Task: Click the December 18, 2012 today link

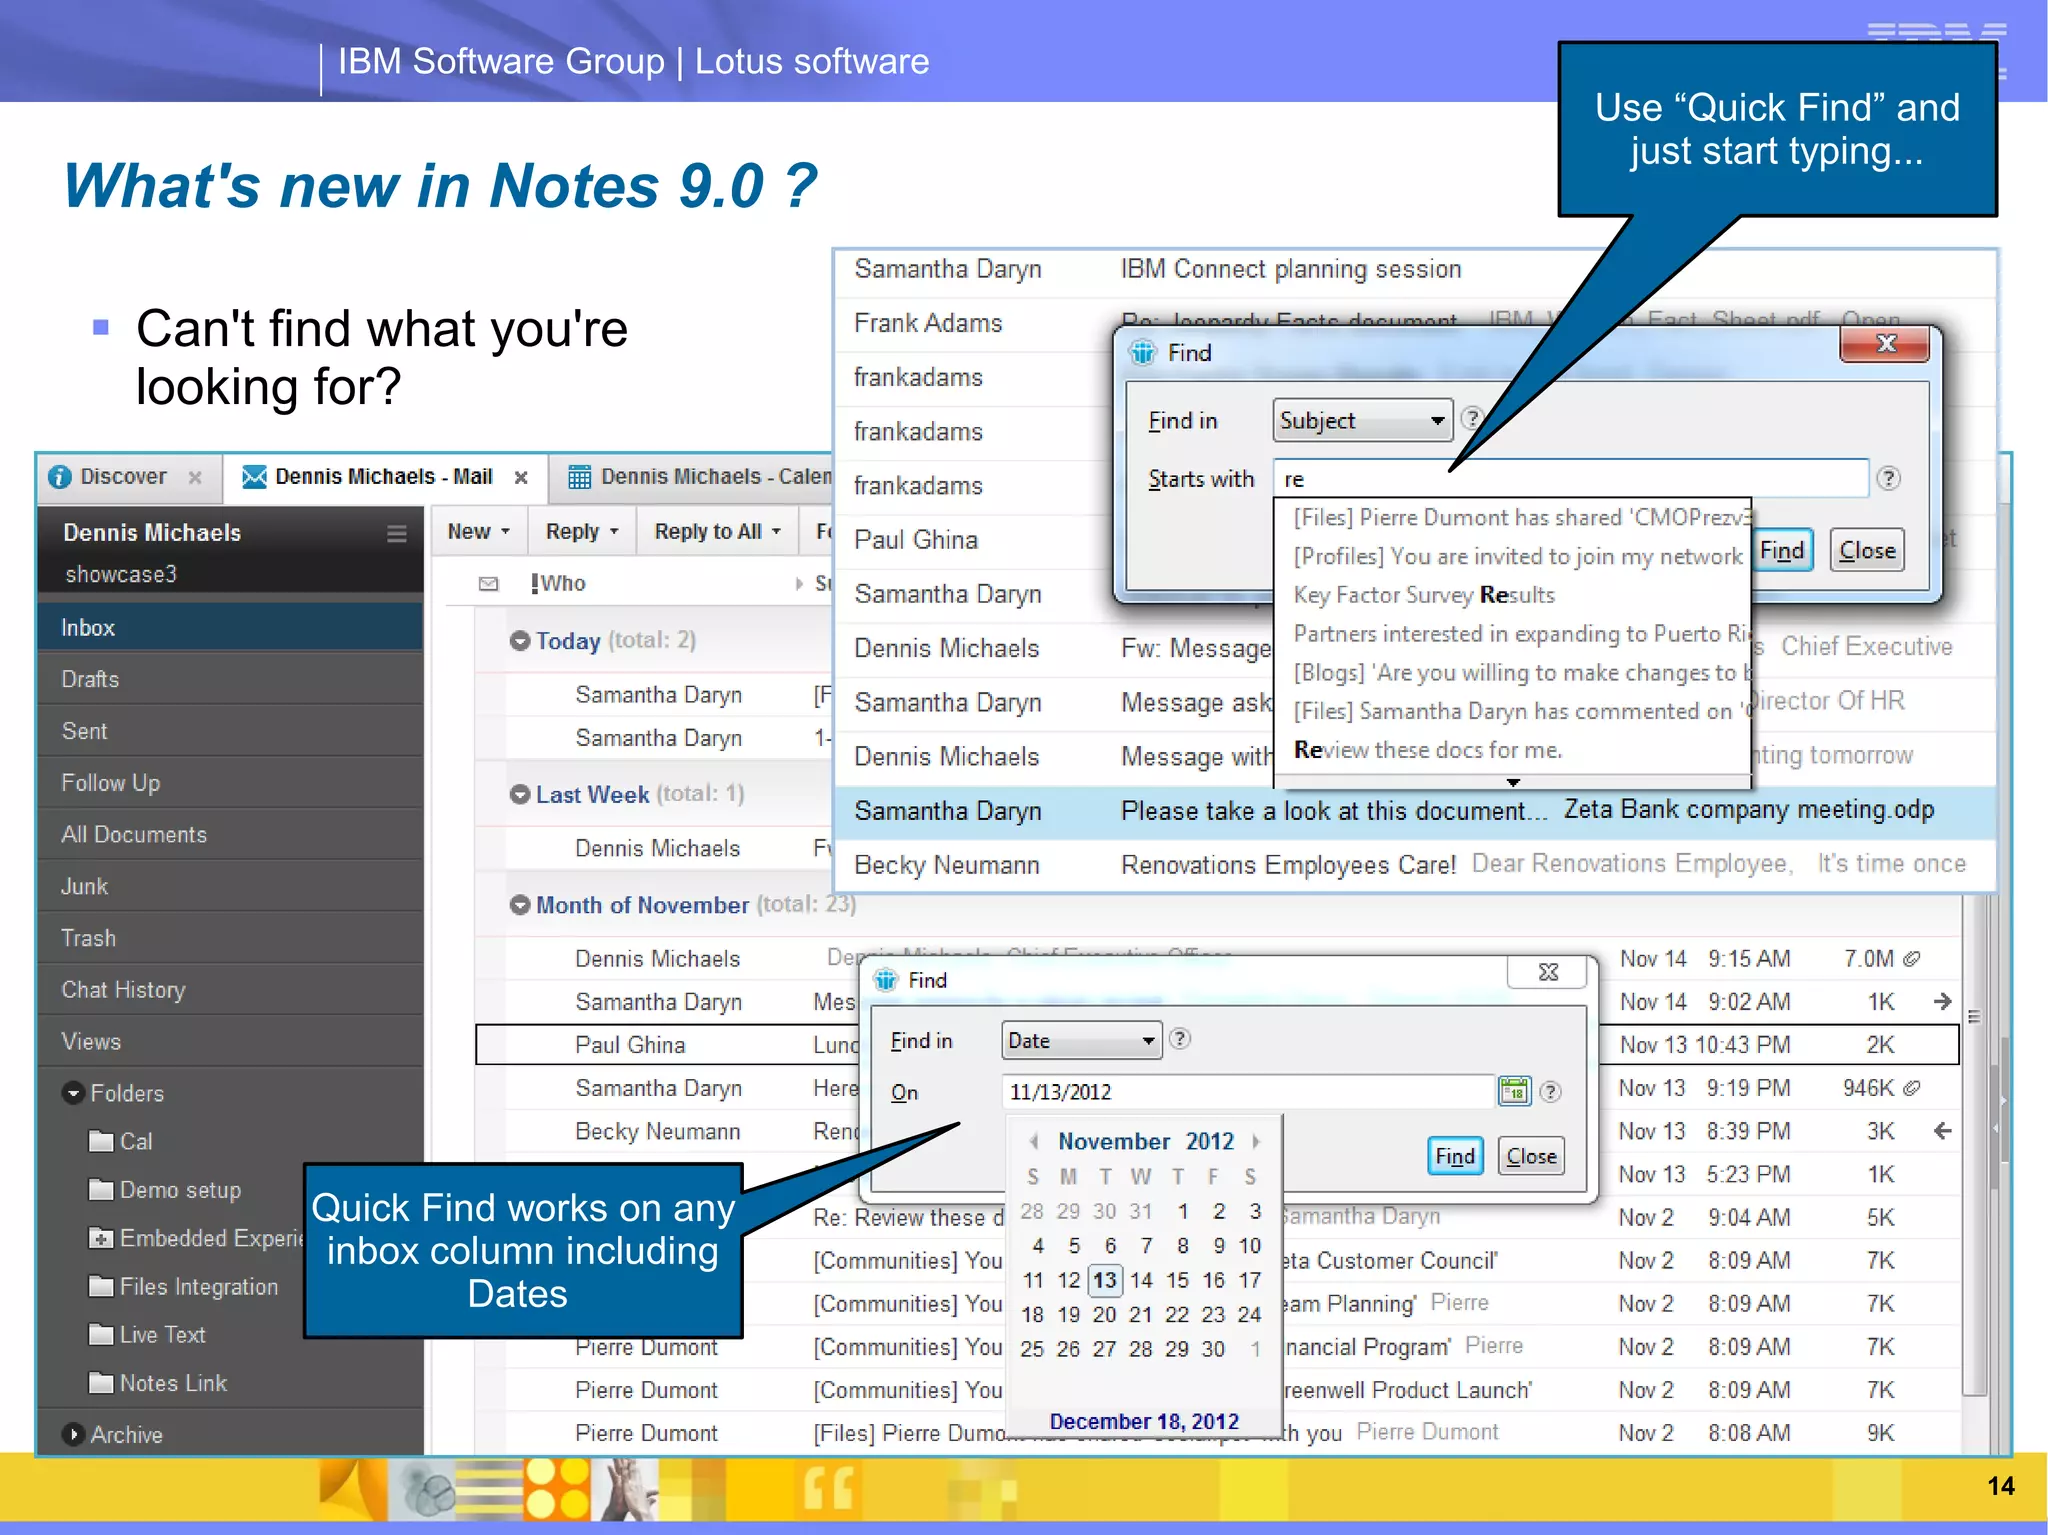Action: (x=1144, y=1421)
